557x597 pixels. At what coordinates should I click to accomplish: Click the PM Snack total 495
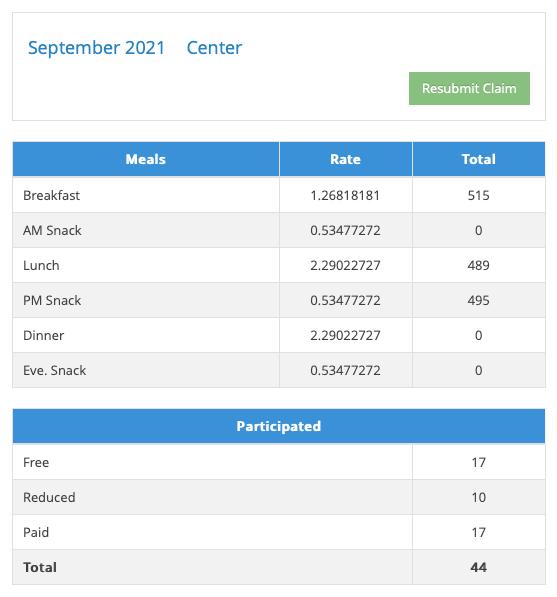click(479, 300)
